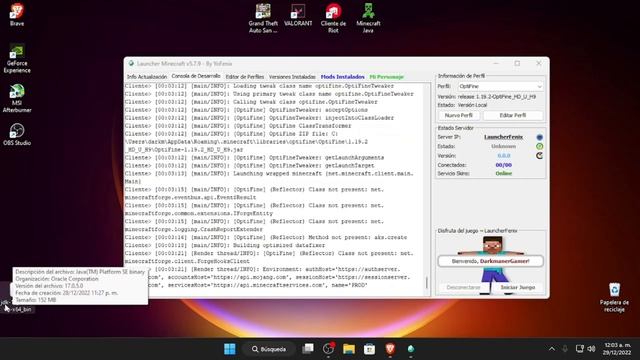Open volume control in the system tray

pyautogui.click(x=591, y=349)
